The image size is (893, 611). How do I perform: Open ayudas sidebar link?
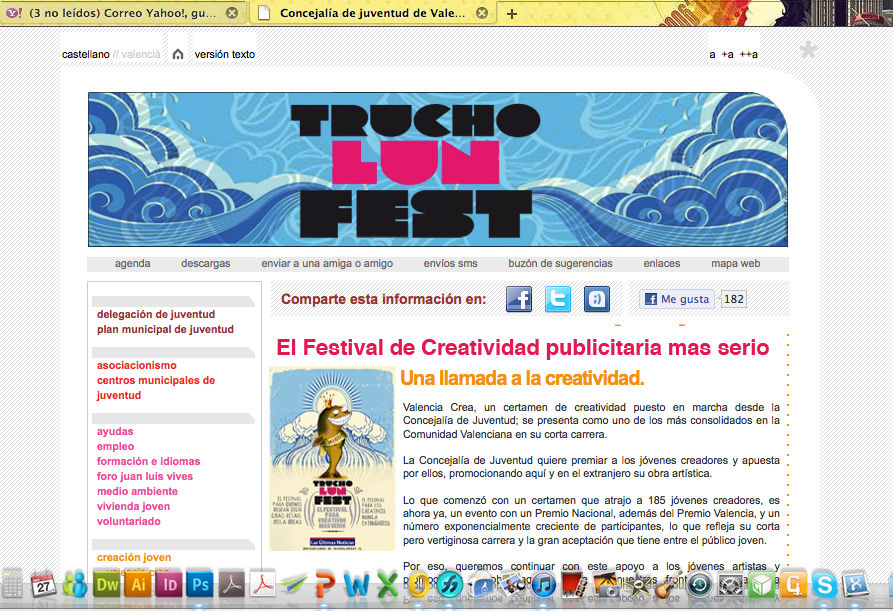[x=115, y=432]
